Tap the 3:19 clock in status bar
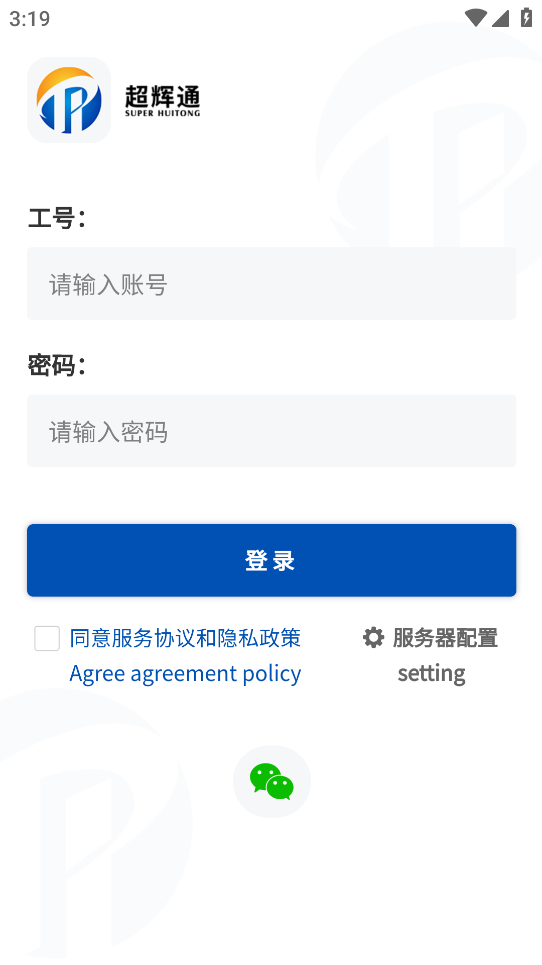The image size is (542, 965). point(30,18)
